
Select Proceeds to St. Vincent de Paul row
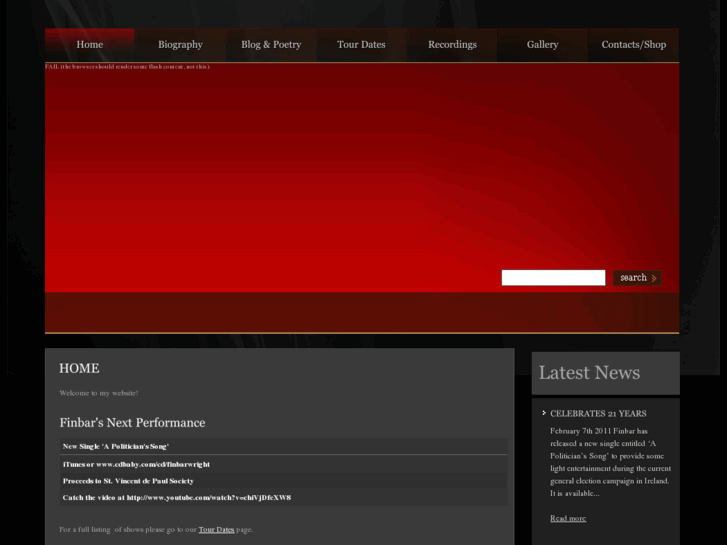[x=284, y=481]
